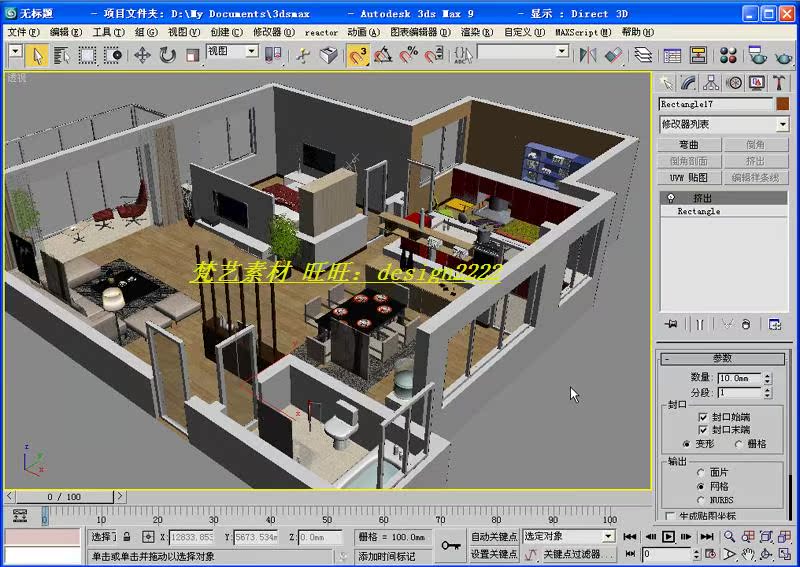The height and width of the screenshot is (567, 800).
Task: Open the 文件 menu
Action: 23,32
